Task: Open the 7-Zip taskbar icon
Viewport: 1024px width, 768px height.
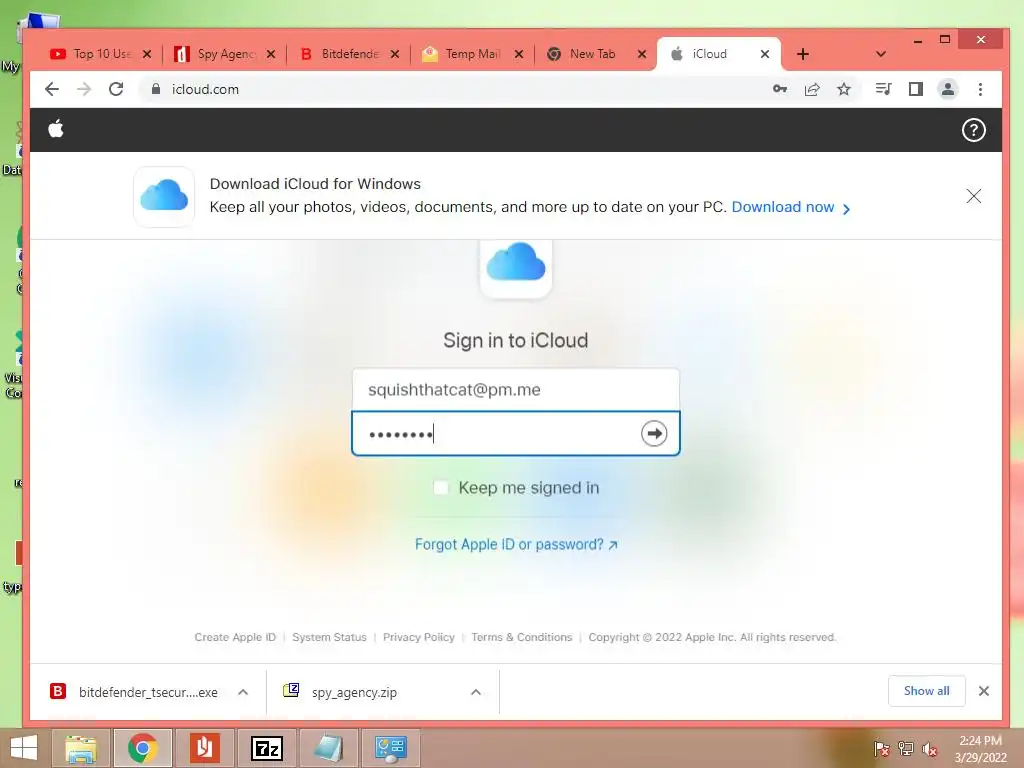Action: coord(267,748)
